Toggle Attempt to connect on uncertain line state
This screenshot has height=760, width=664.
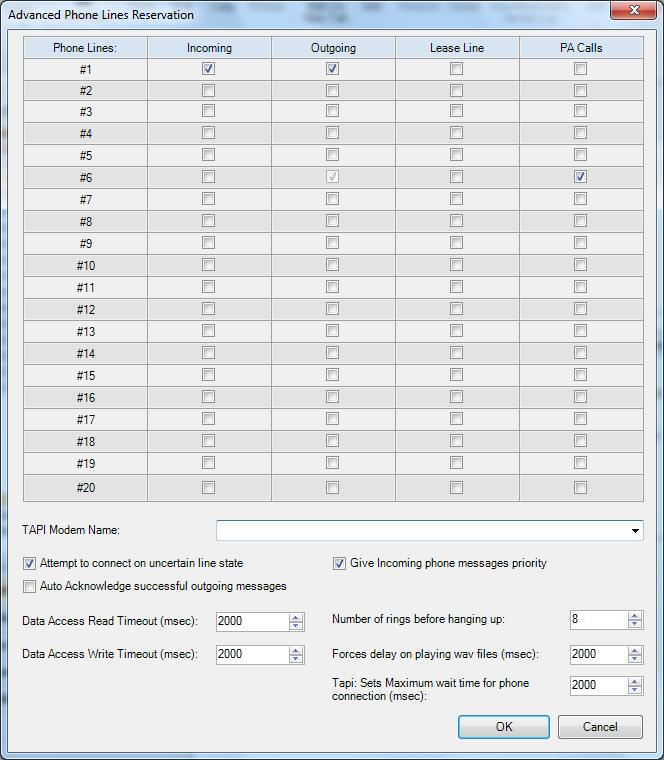[x=29, y=563]
